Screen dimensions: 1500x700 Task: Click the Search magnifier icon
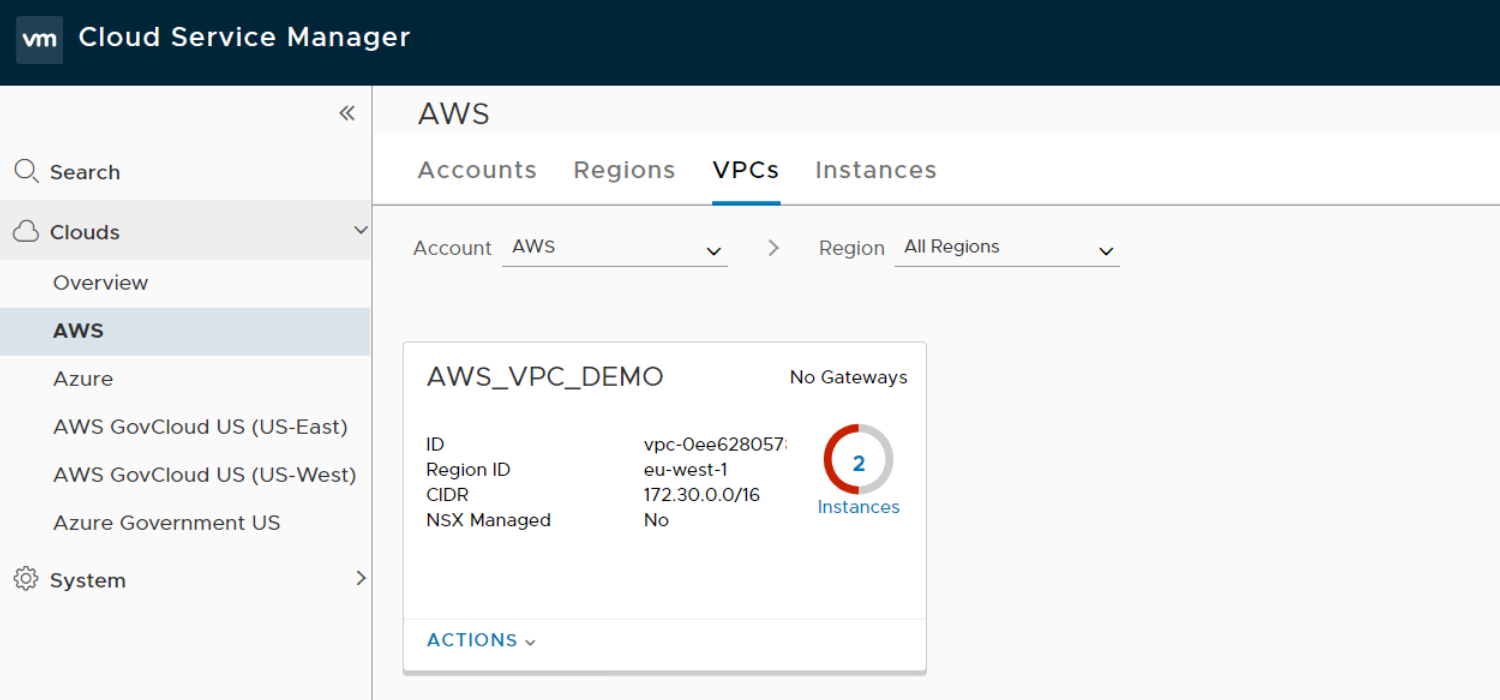coord(26,171)
